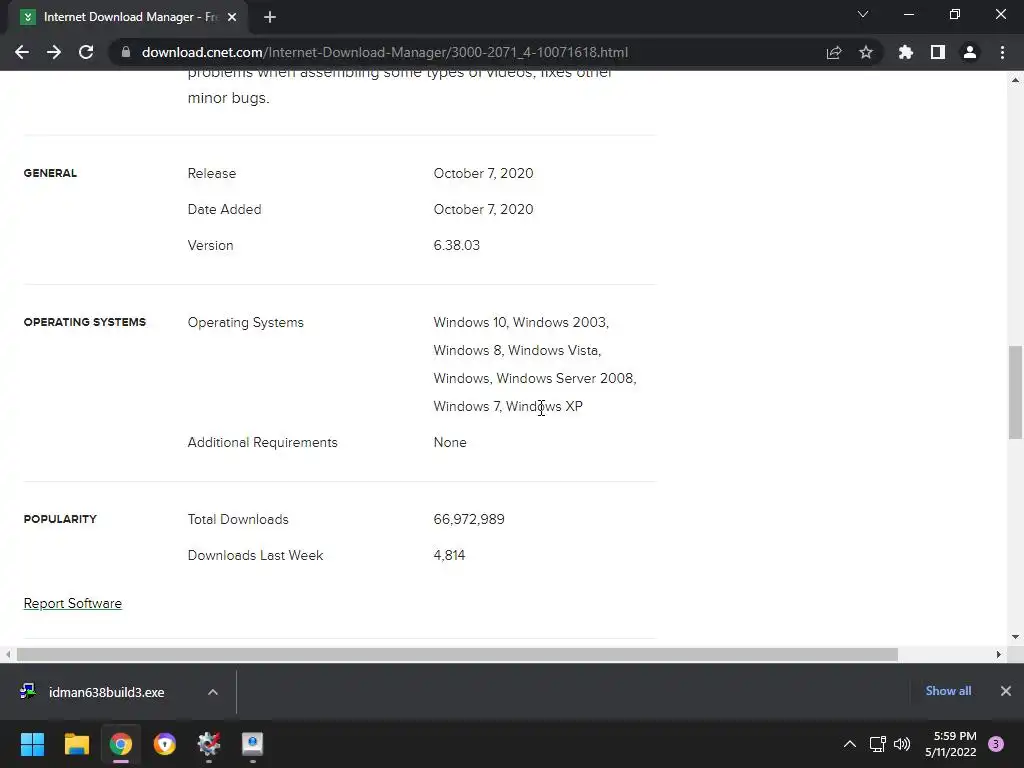Click vertical scrollbar up arrow
Viewport: 1024px width, 768px height.
pyautogui.click(x=1016, y=80)
